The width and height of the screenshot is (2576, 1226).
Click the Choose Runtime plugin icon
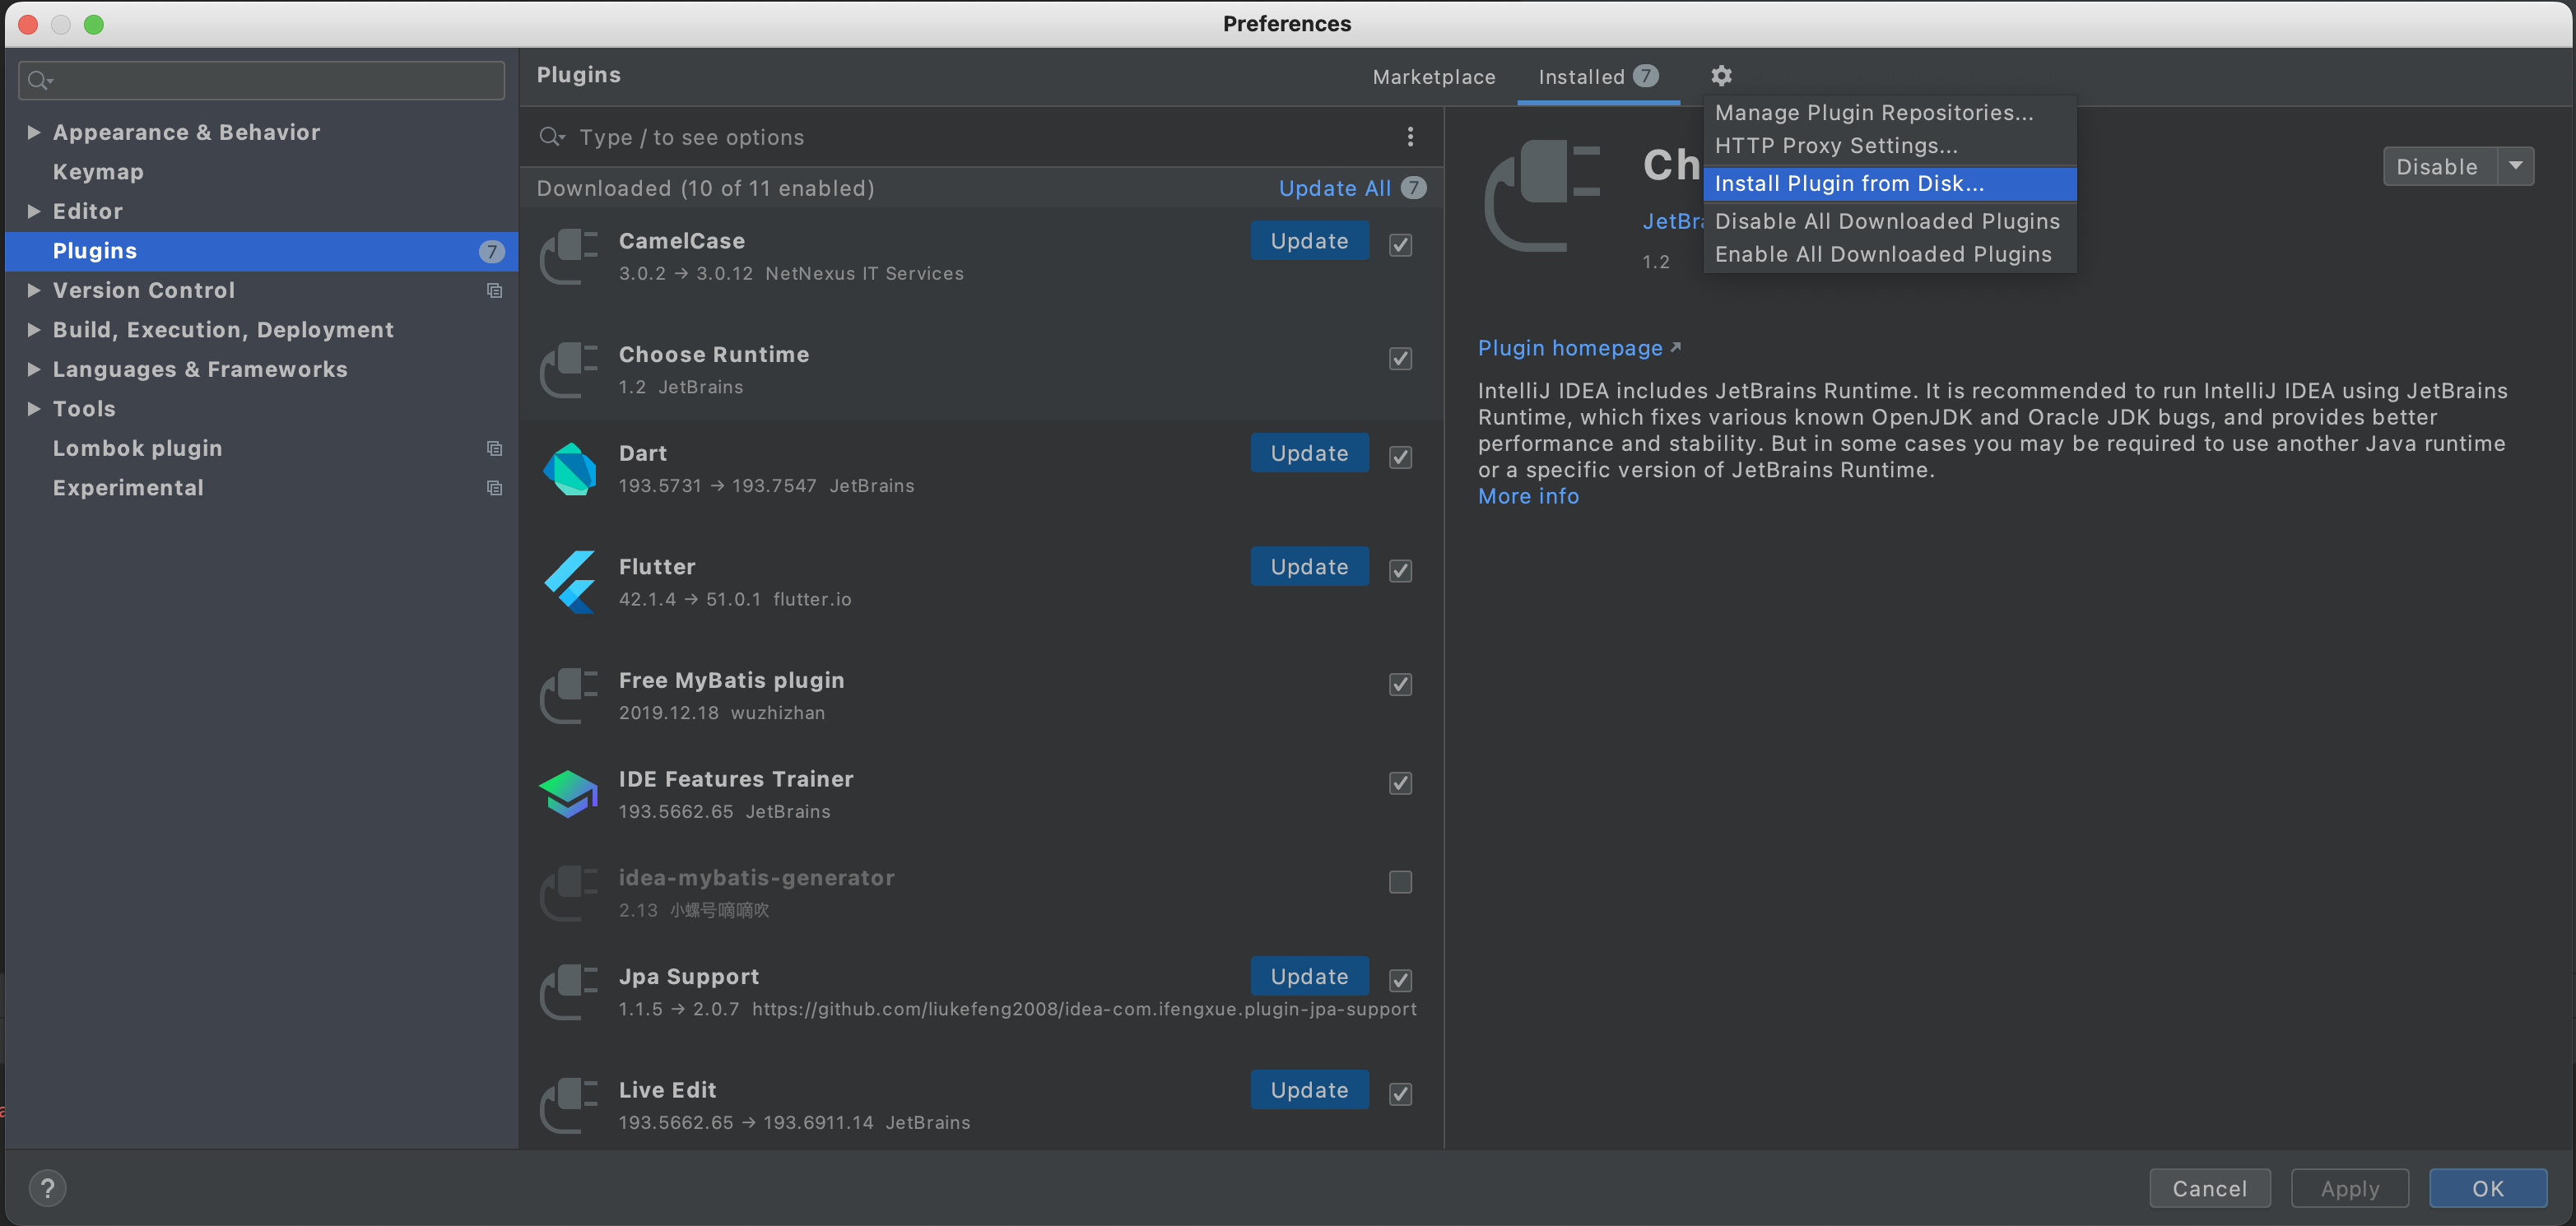tap(569, 370)
